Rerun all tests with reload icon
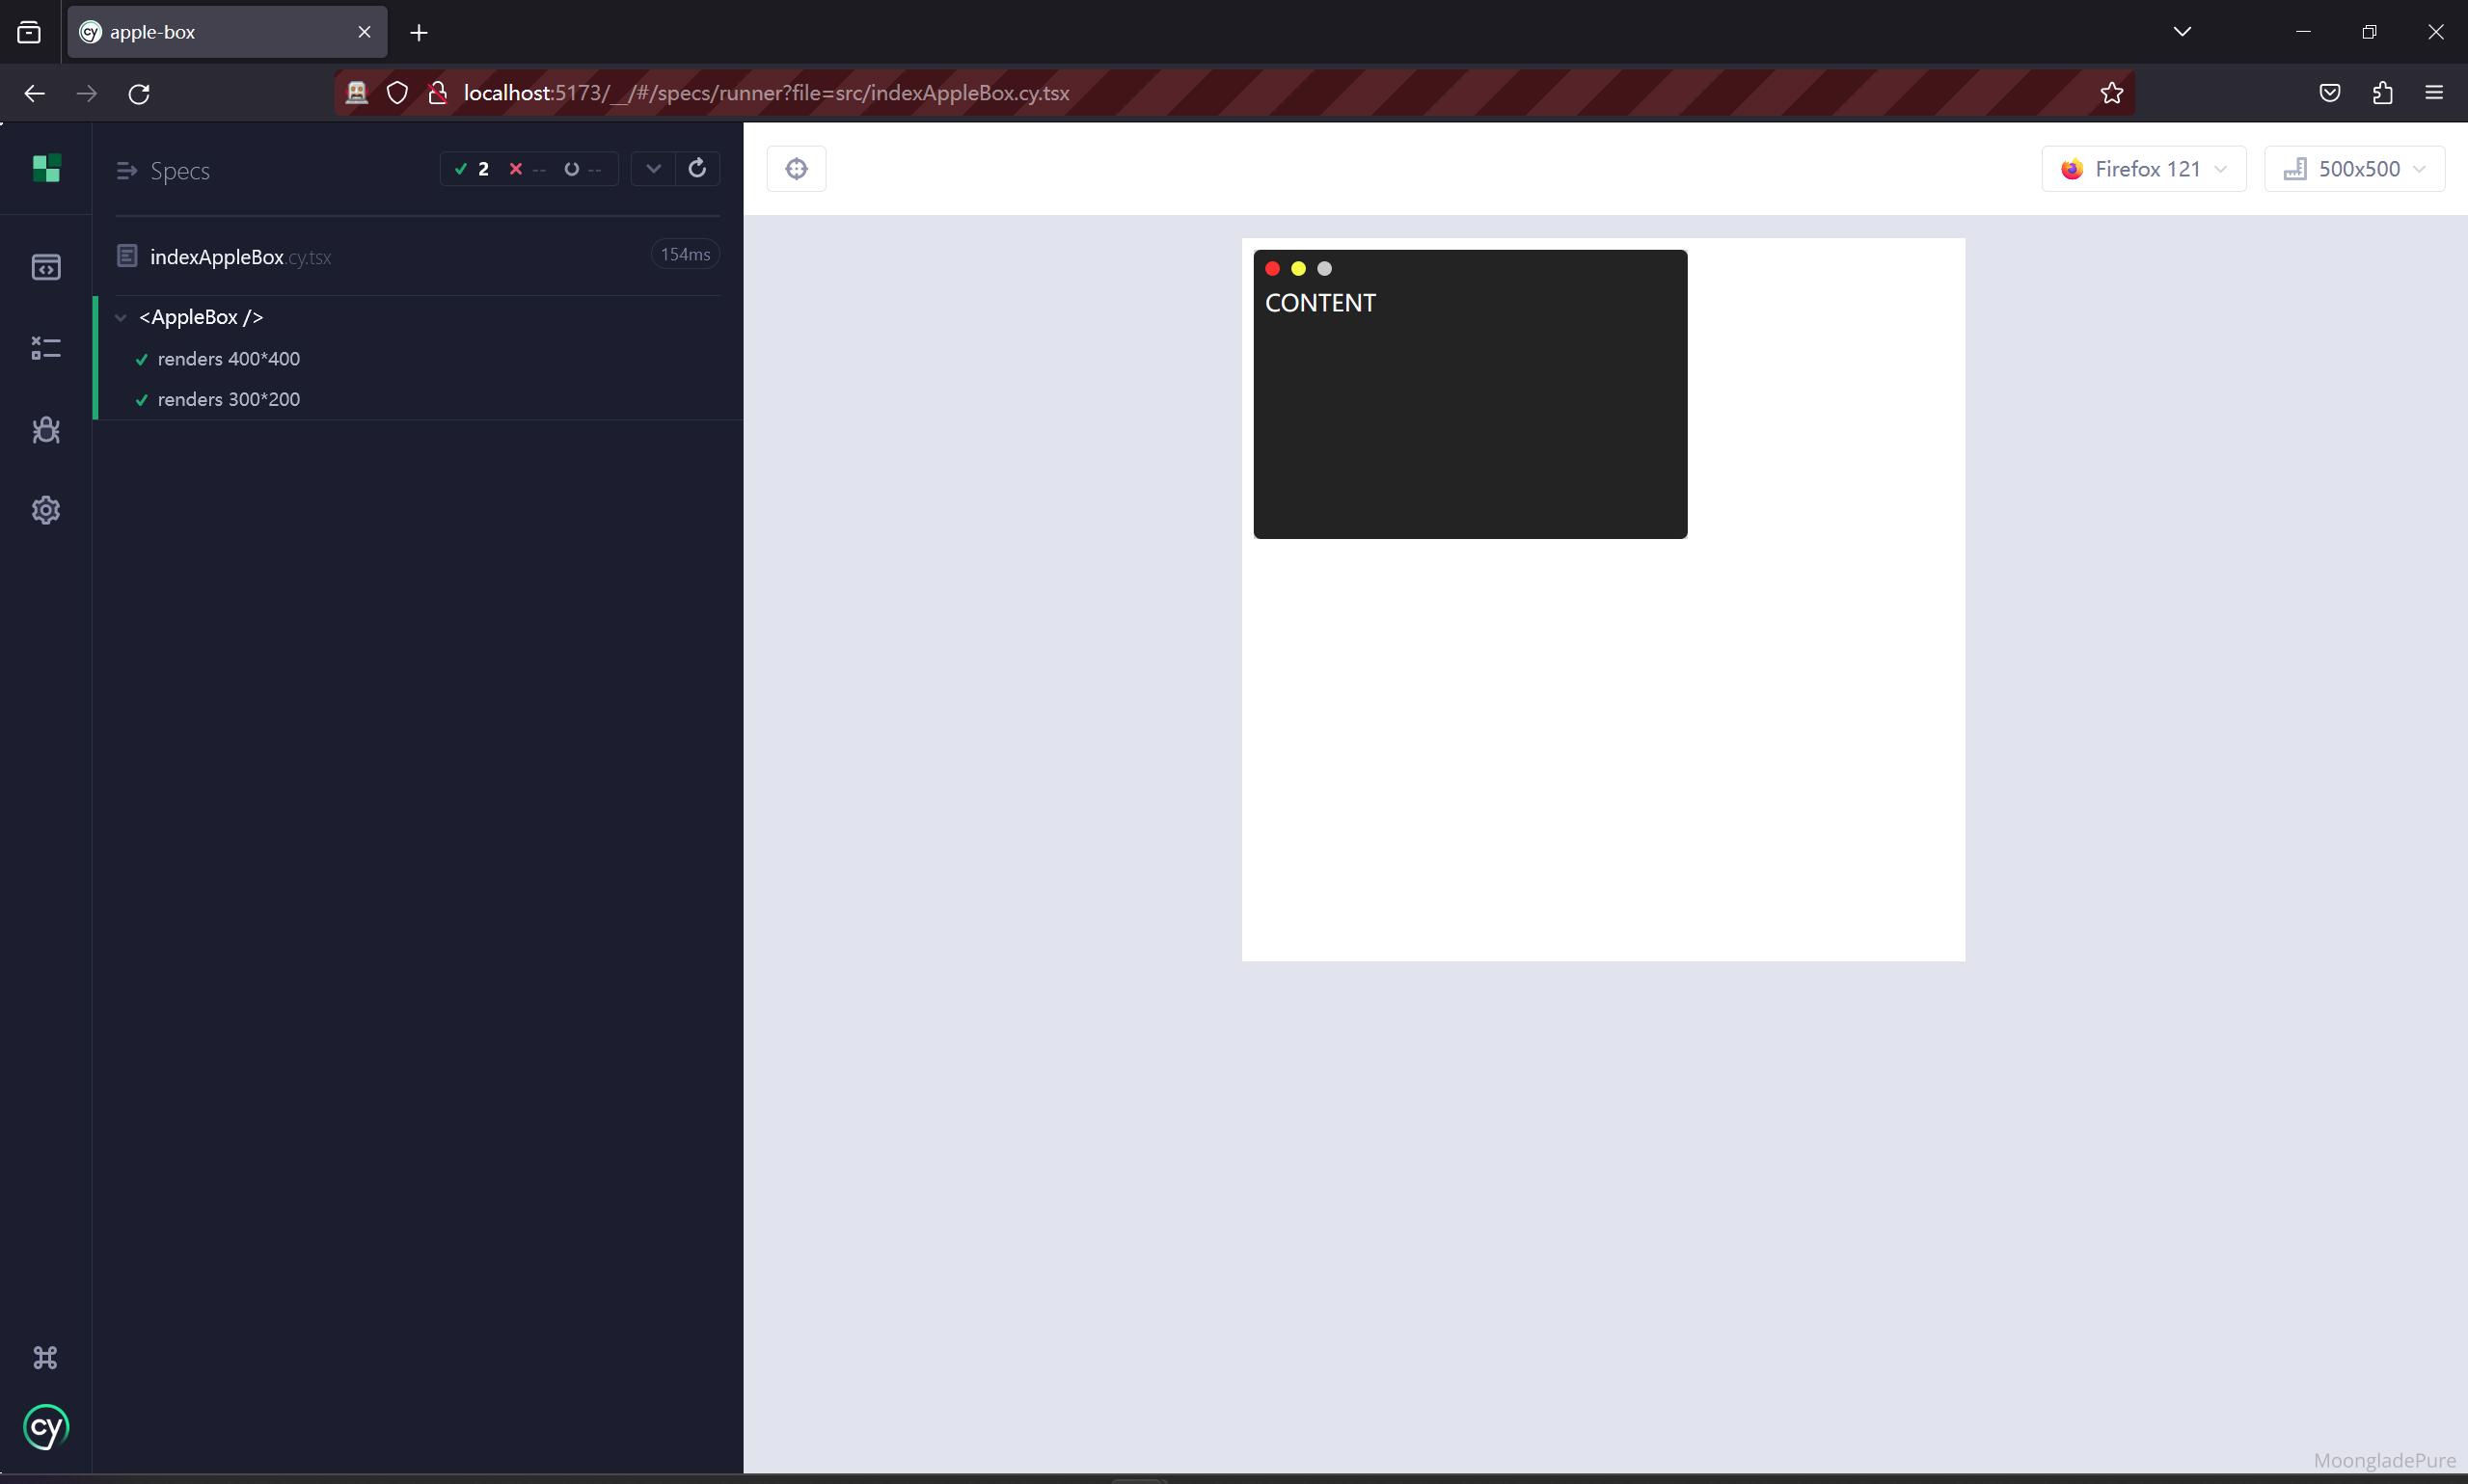 [x=698, y=168]
